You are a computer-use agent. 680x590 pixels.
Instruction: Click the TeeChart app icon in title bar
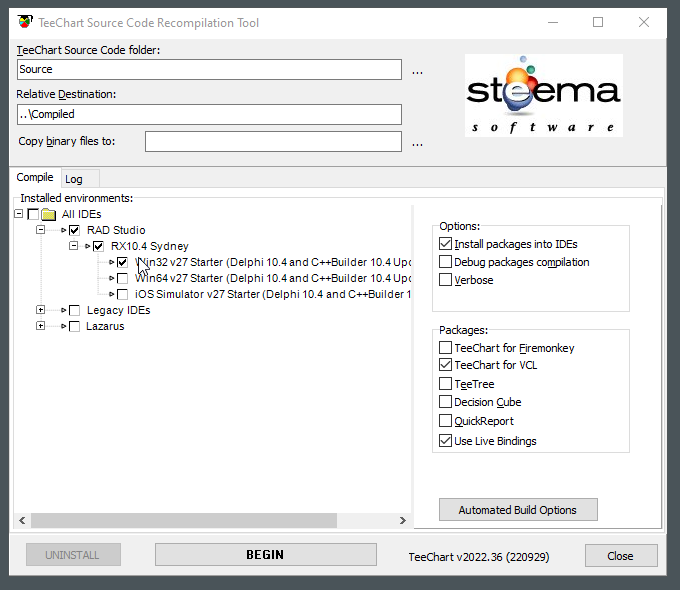click(25, 22)
